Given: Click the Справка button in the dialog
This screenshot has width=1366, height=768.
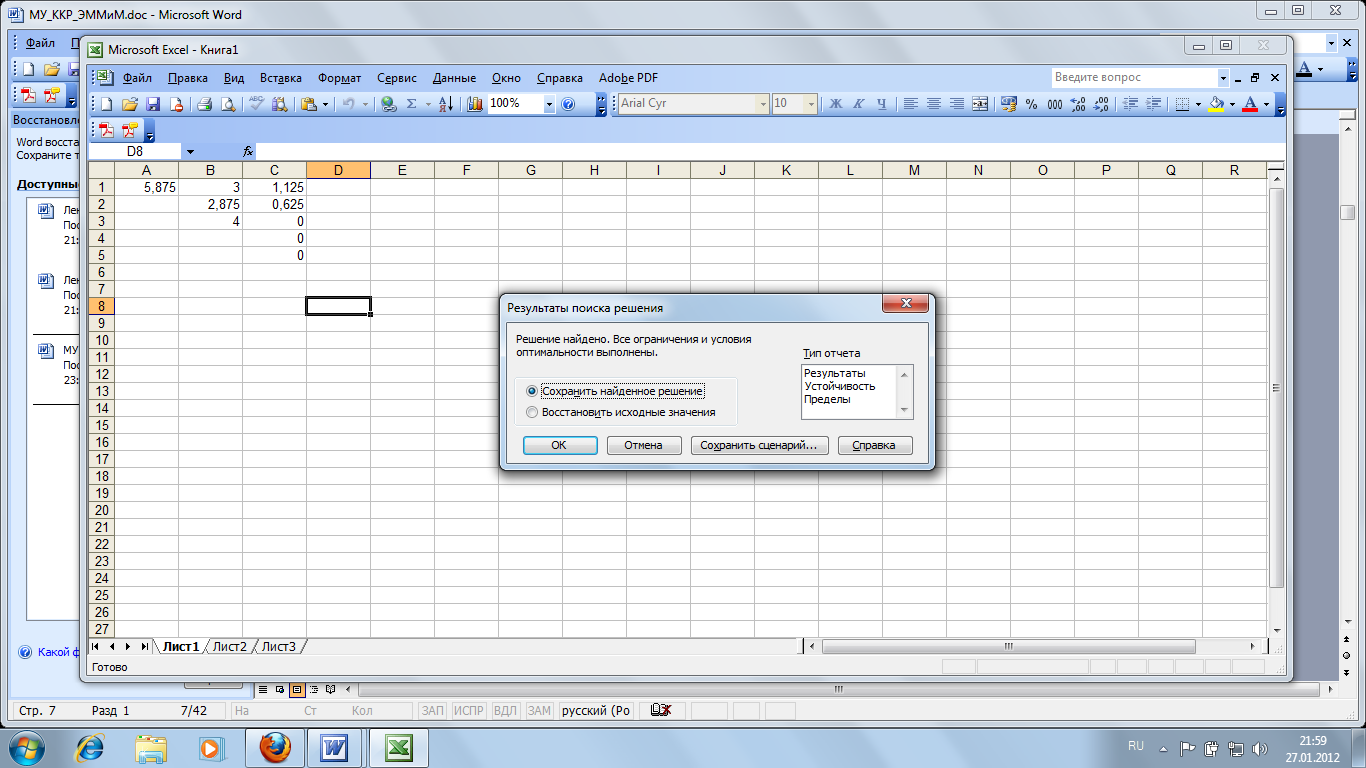Looking at the screenshot, I should coord(875,446).
